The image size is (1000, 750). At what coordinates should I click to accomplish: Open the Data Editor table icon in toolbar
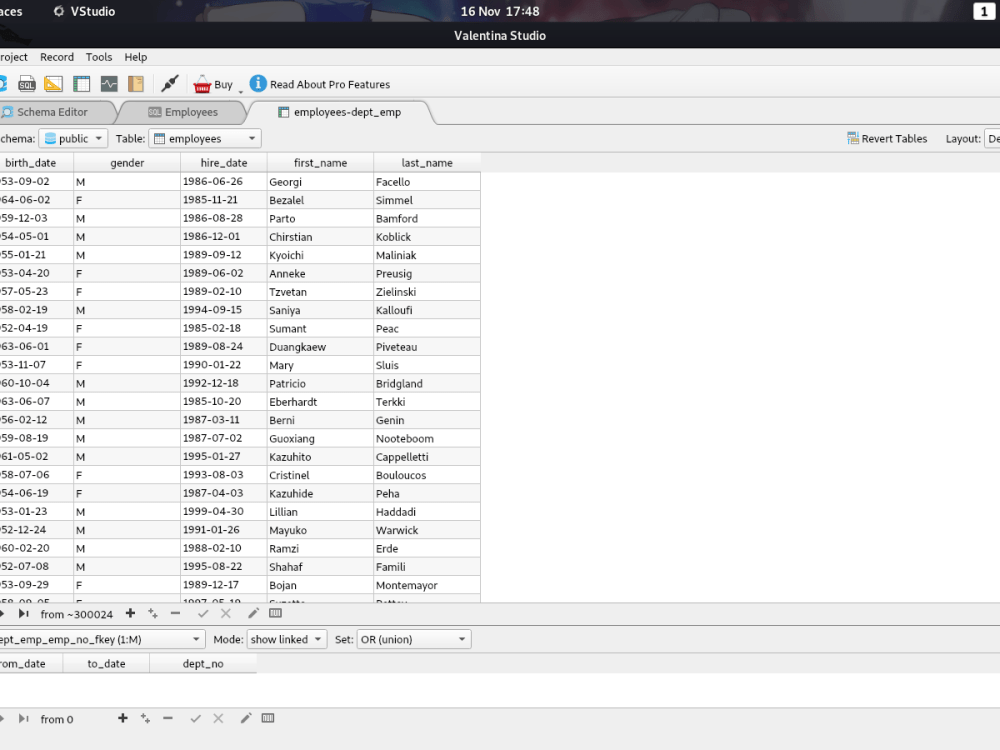click(82, 84)
